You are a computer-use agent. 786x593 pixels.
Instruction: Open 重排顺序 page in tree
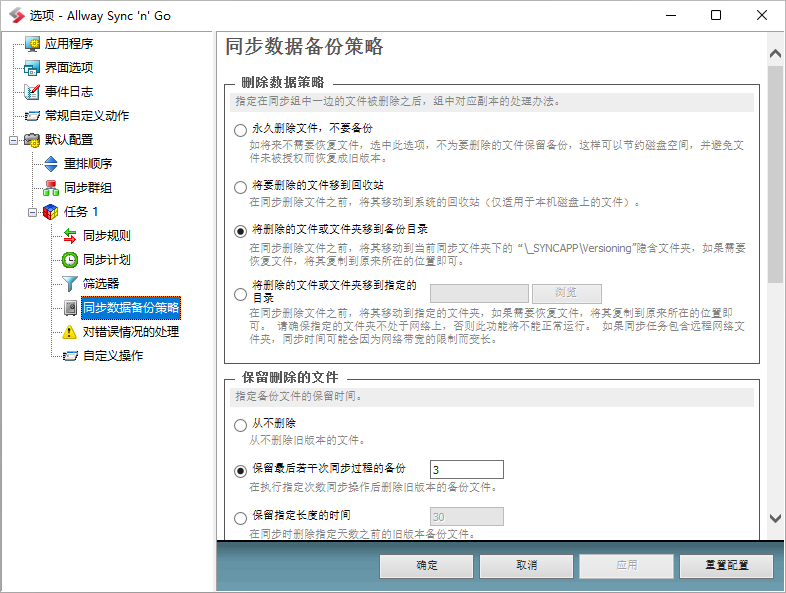88,164
